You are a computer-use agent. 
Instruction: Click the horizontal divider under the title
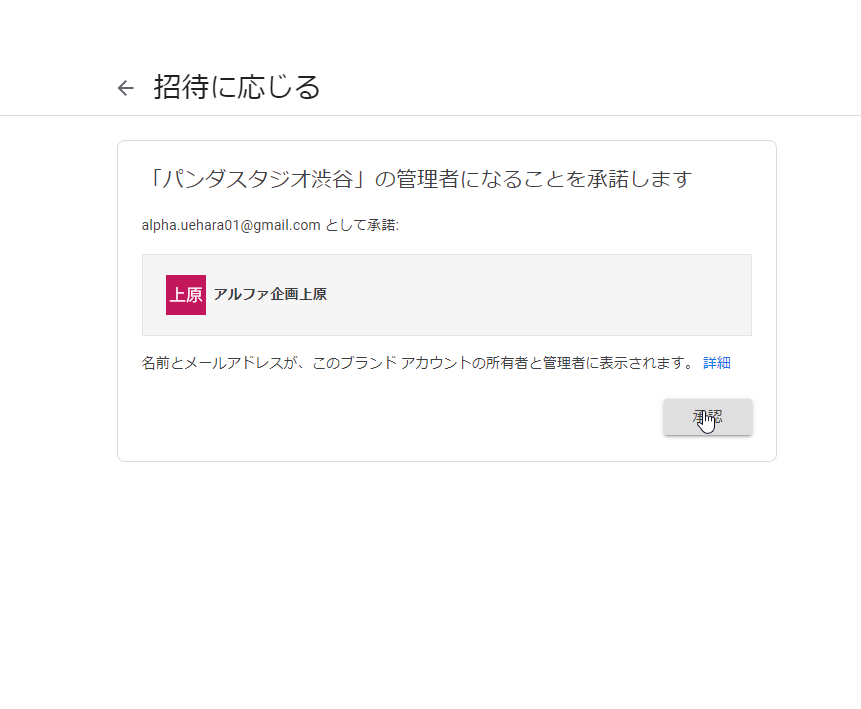(430, 115)
